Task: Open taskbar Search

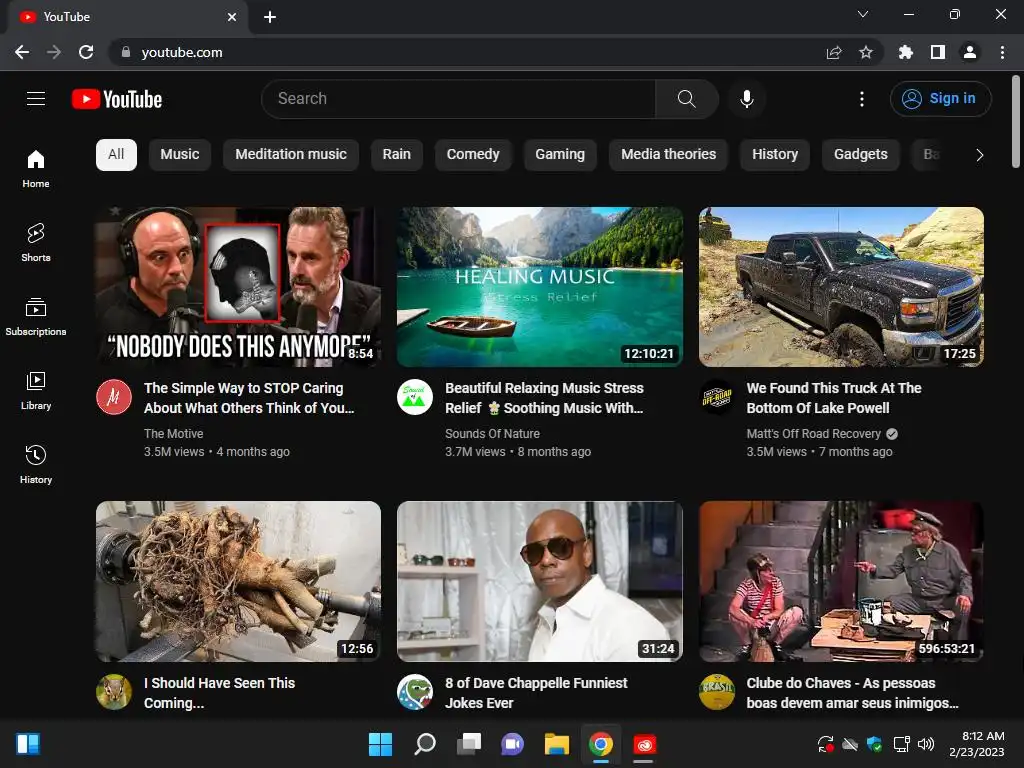Action: pos(424,744)
